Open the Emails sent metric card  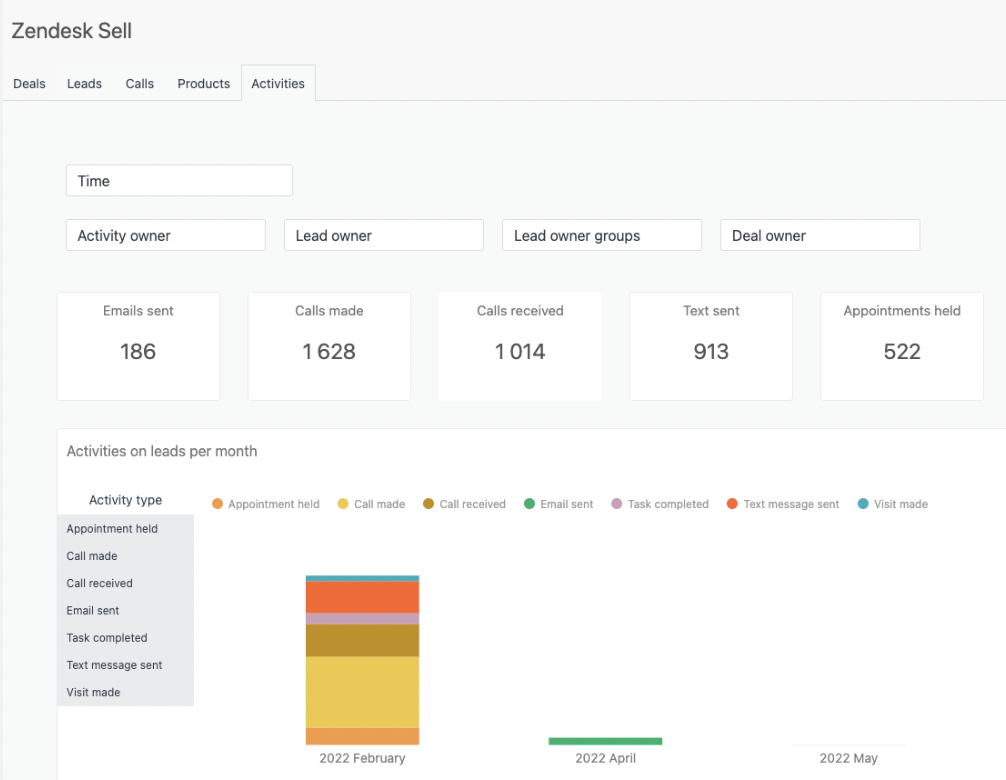coord(138,345)
